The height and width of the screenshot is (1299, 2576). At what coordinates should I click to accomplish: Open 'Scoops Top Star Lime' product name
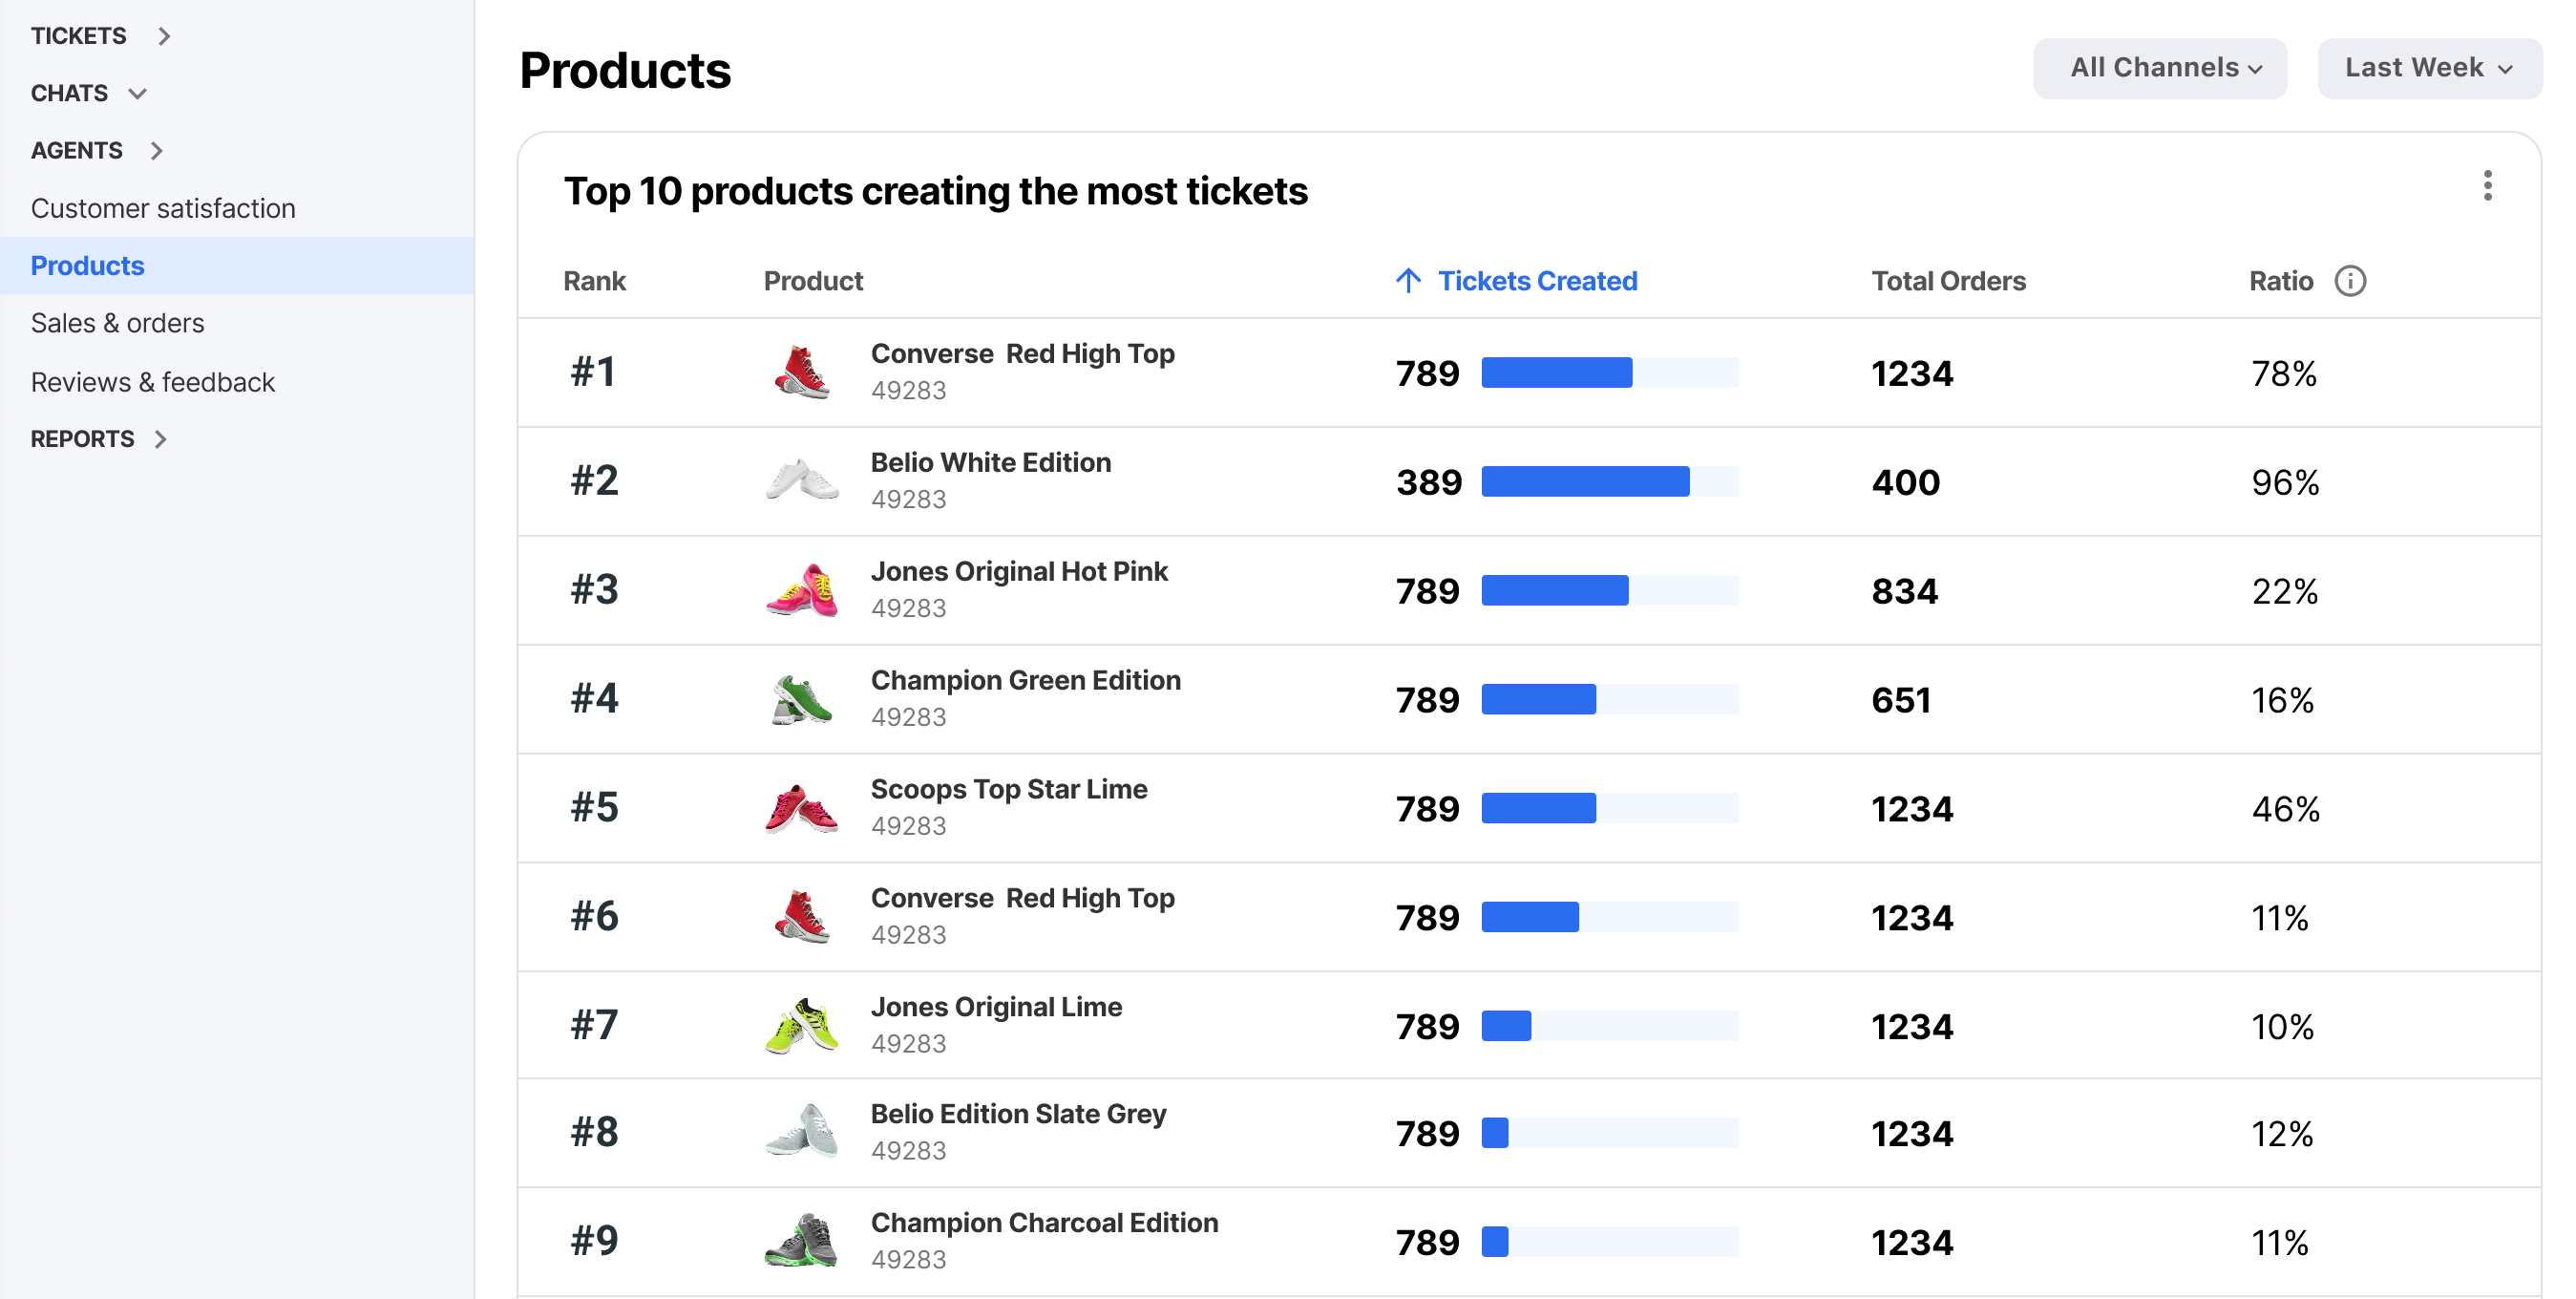[1009, 790]
